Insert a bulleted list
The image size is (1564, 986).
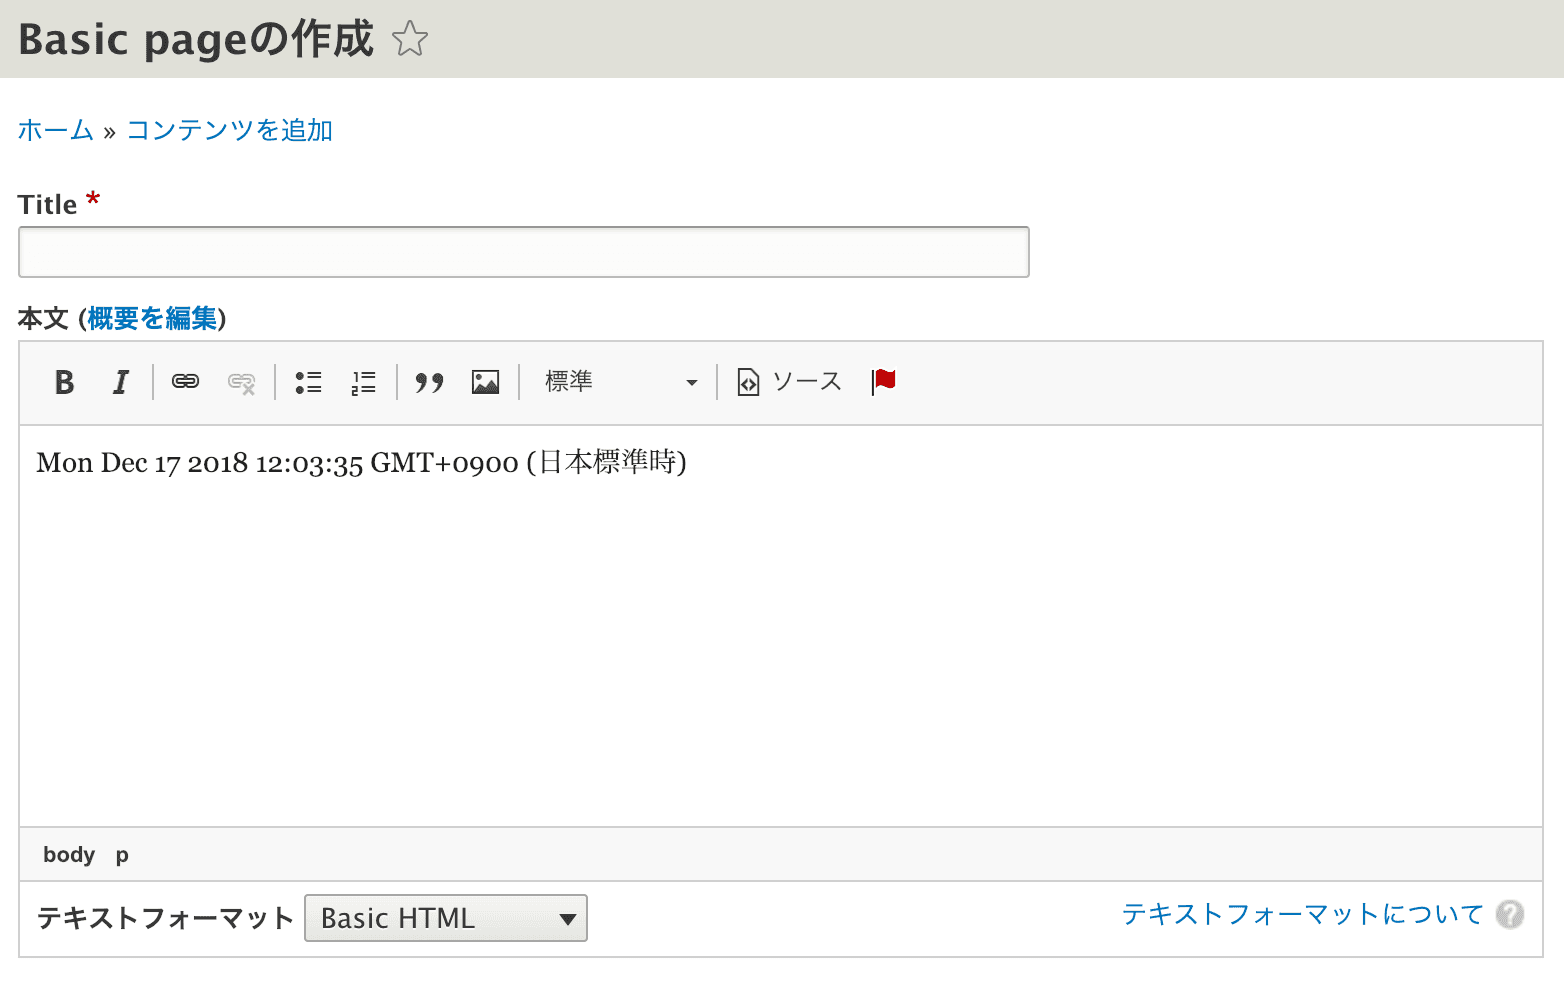click(x=309, y=381)
